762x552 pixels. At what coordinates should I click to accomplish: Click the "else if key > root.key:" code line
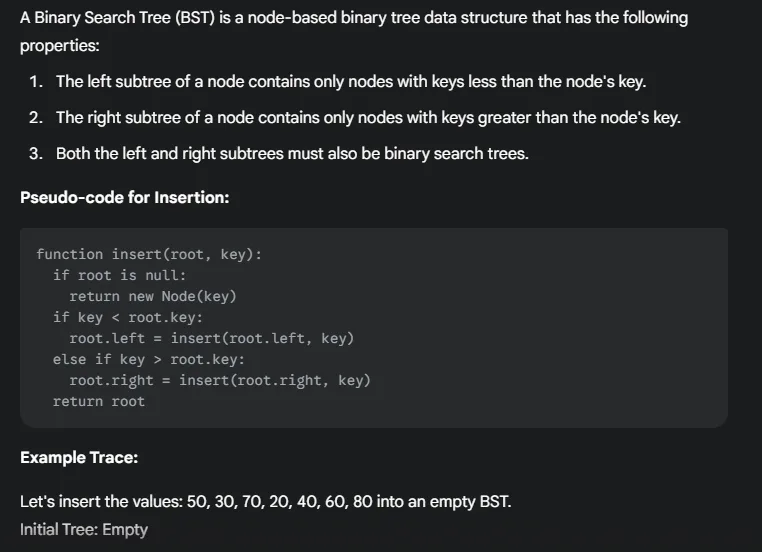click(148, 359)
